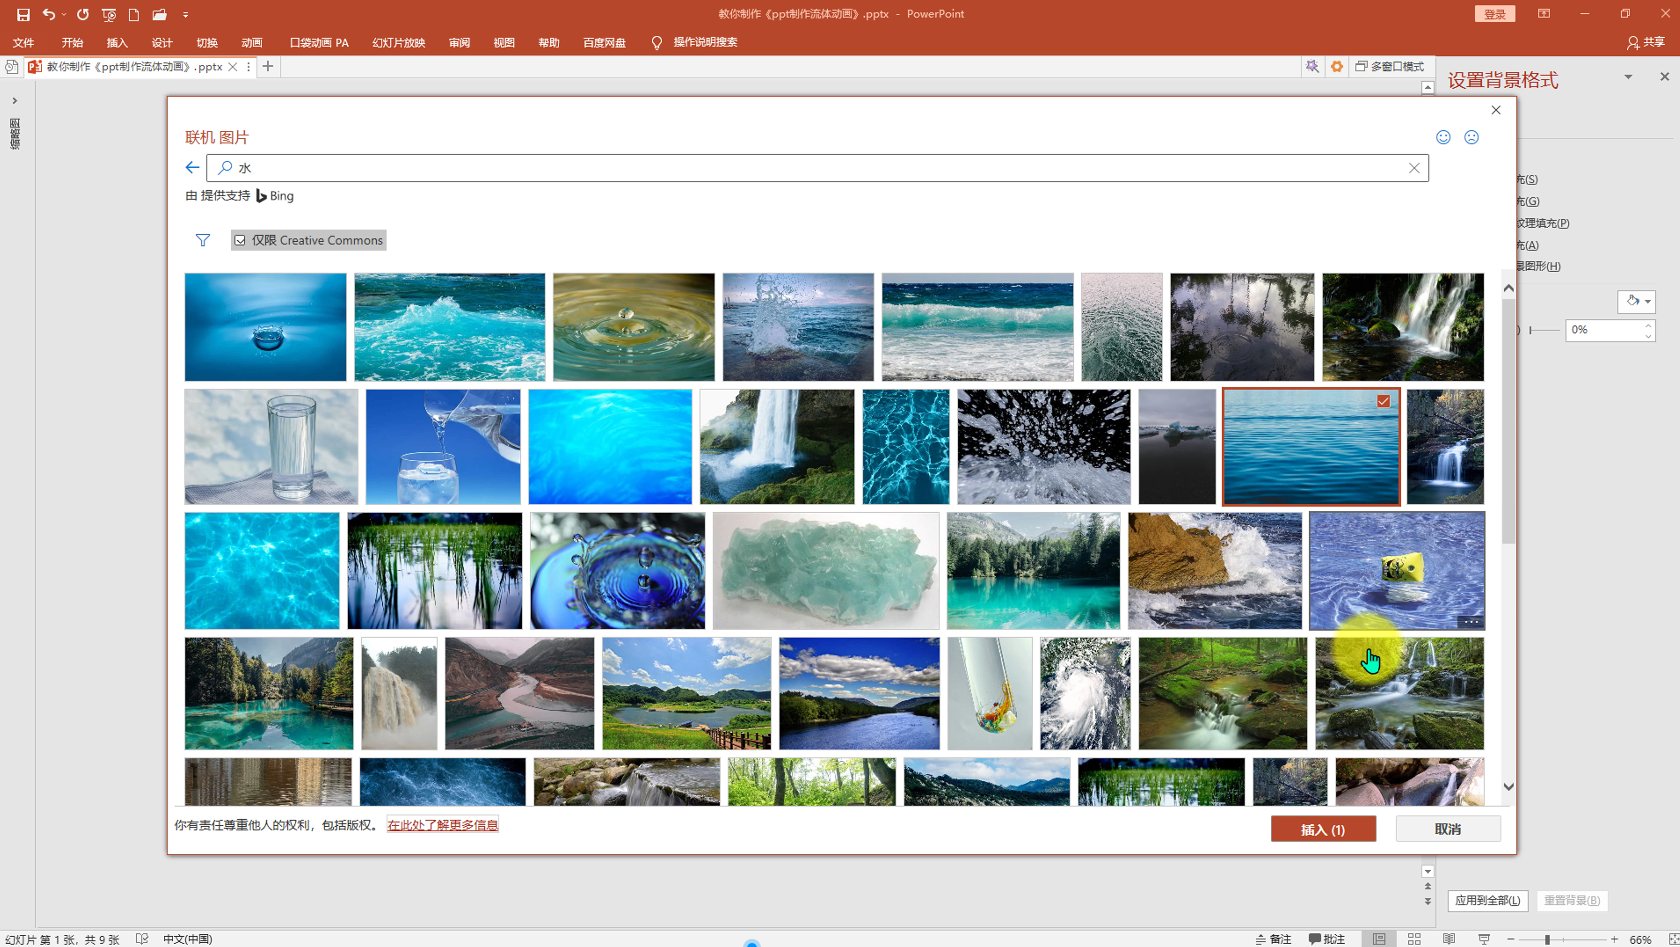Increase transparency with up spinner

point(1648,325)
